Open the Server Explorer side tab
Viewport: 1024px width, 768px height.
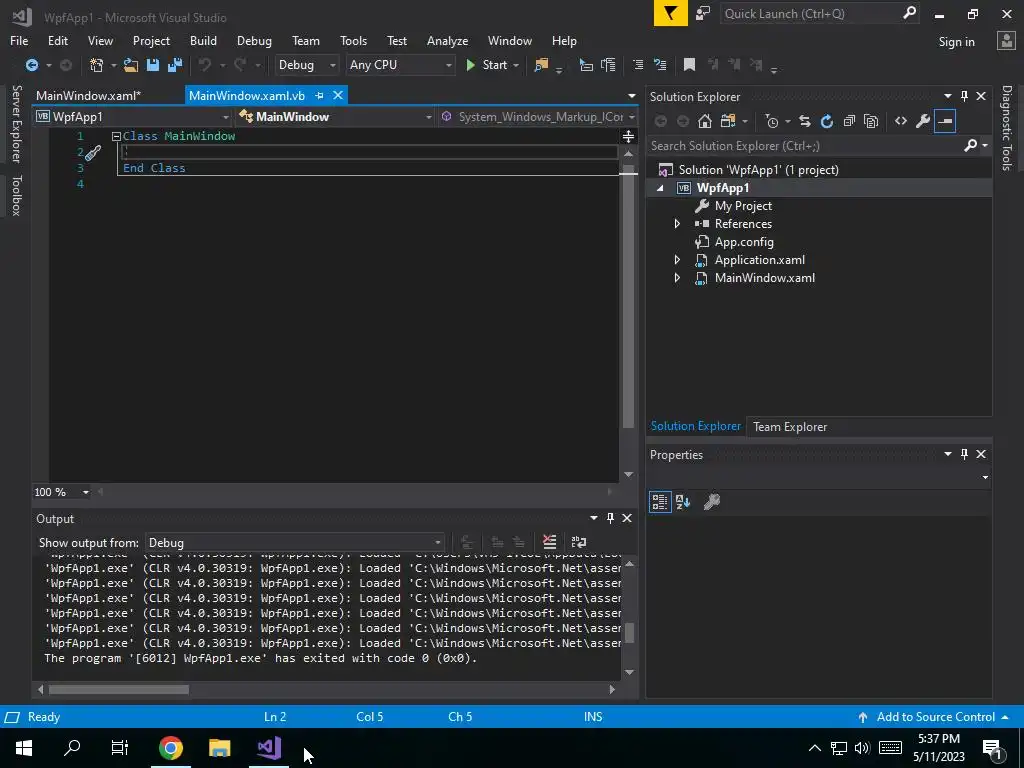(x=16, y=123)
